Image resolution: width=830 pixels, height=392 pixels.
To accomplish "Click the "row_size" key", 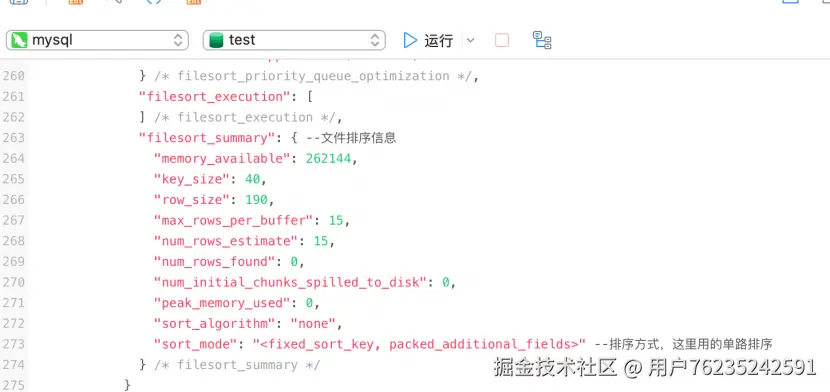I will pos(192,200).
